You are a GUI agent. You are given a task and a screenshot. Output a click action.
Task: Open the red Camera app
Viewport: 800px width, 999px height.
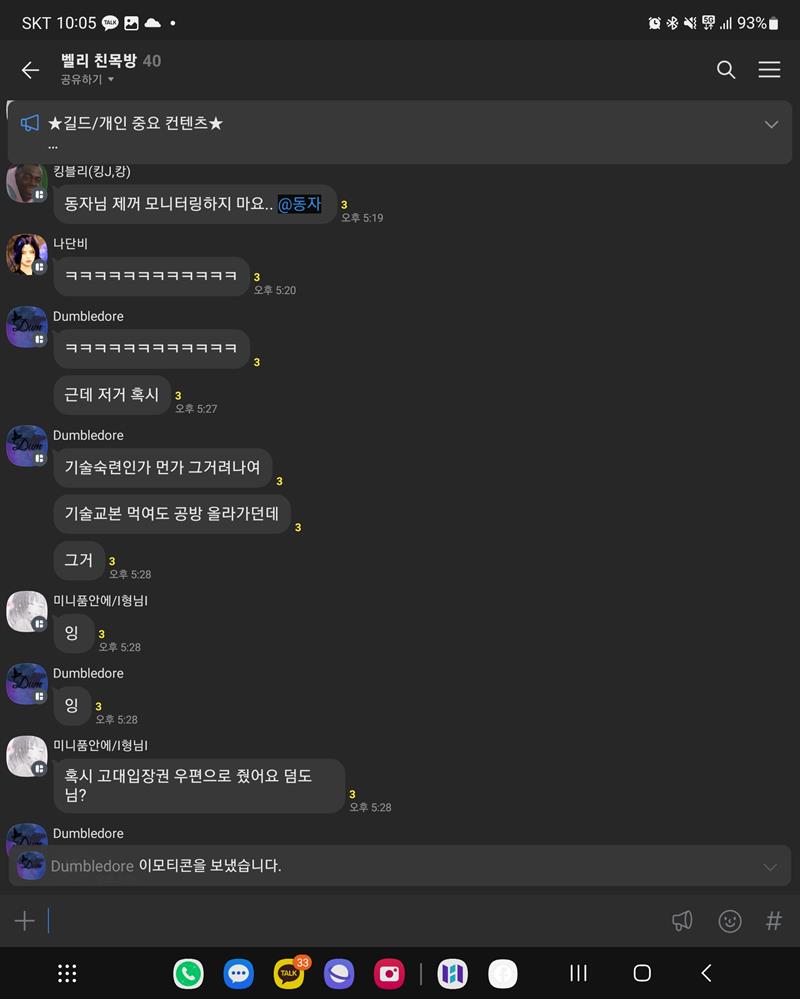point(389,974)
